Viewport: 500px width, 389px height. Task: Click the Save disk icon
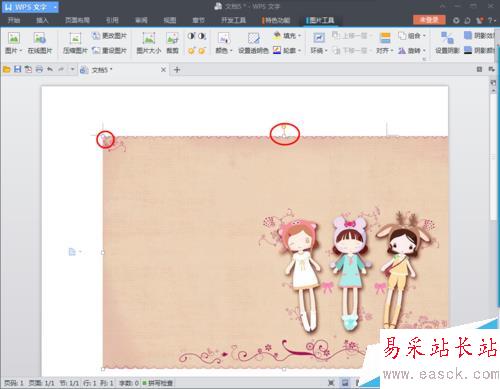(x=17, y=69)
